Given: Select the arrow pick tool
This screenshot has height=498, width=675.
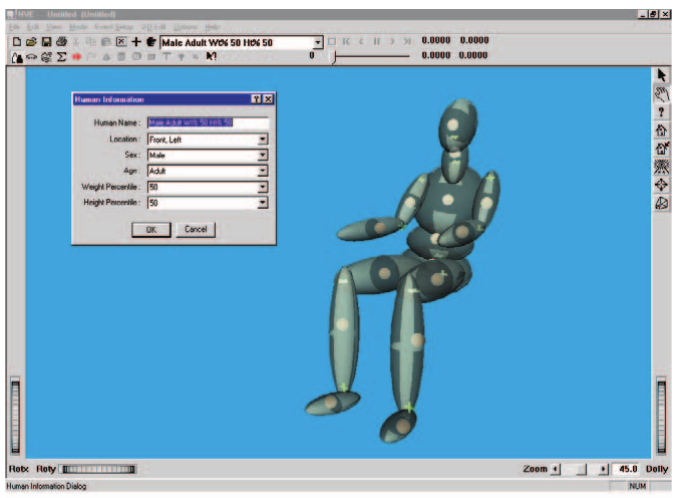Looking at the screenshot, I should (x=662, y=75).
